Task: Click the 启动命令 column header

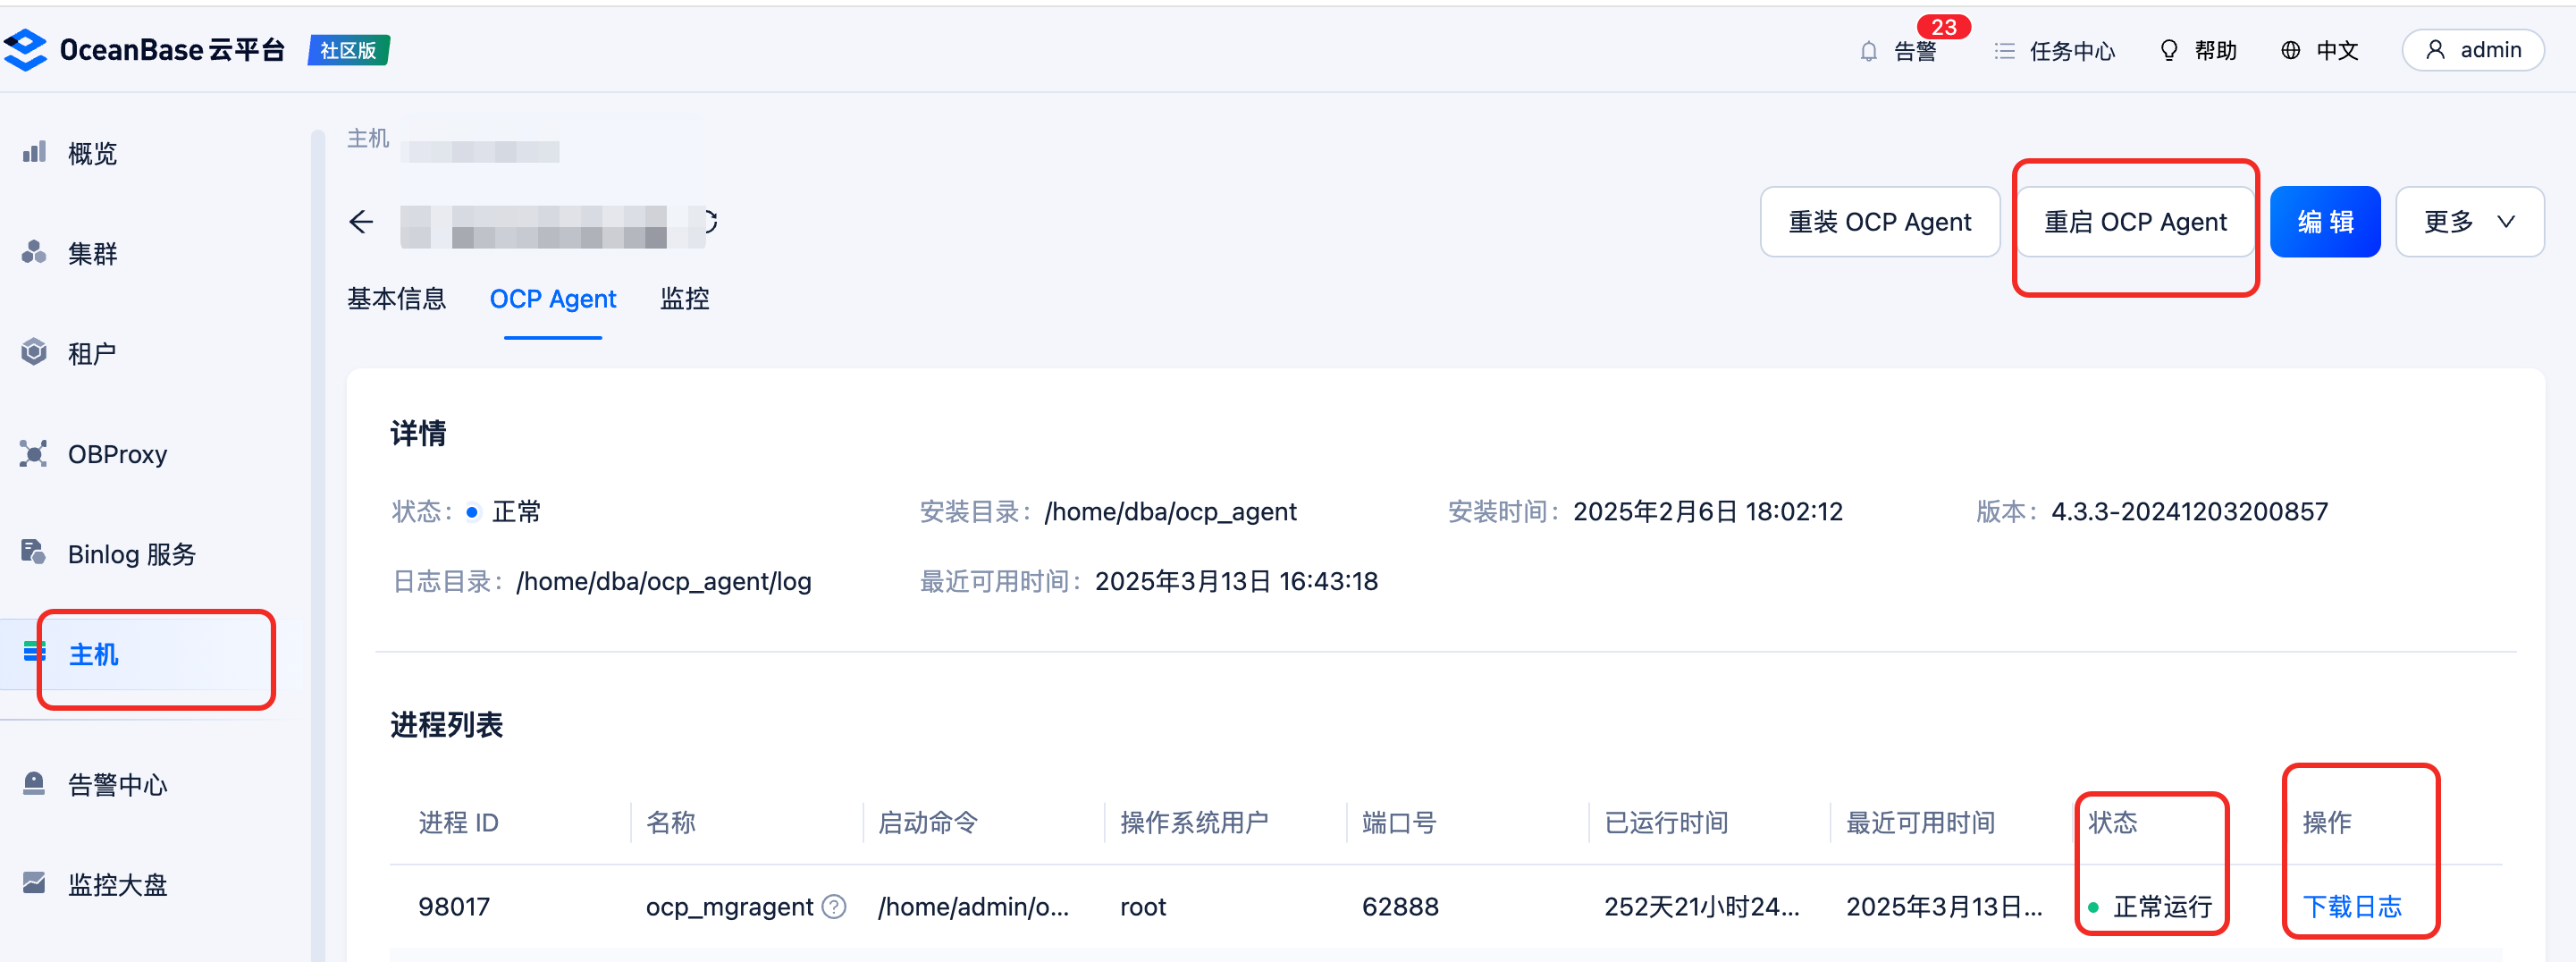Action: pyautogui.click(x=928, y=823)
